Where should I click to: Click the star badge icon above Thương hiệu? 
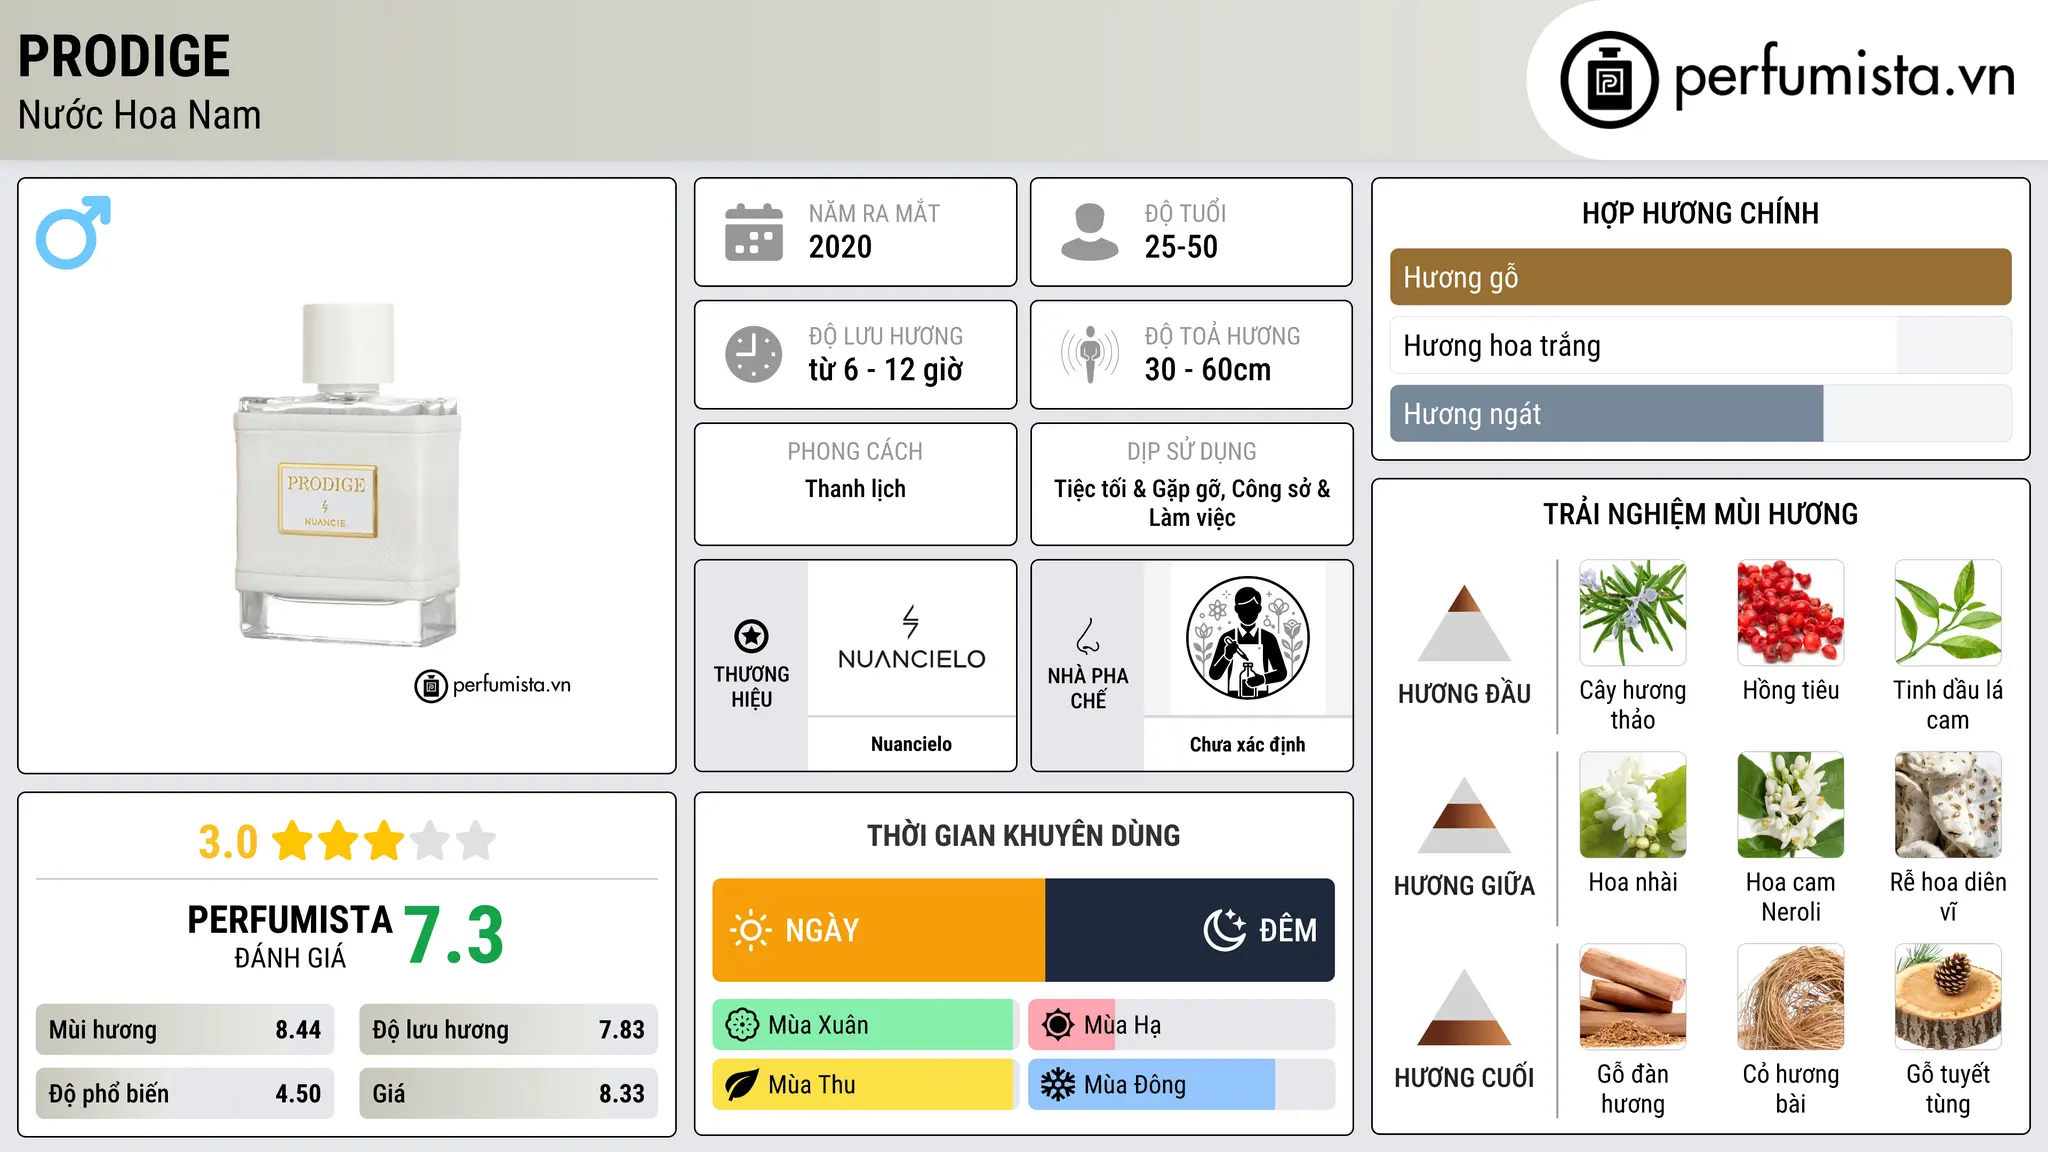click(x=751, y=636)
